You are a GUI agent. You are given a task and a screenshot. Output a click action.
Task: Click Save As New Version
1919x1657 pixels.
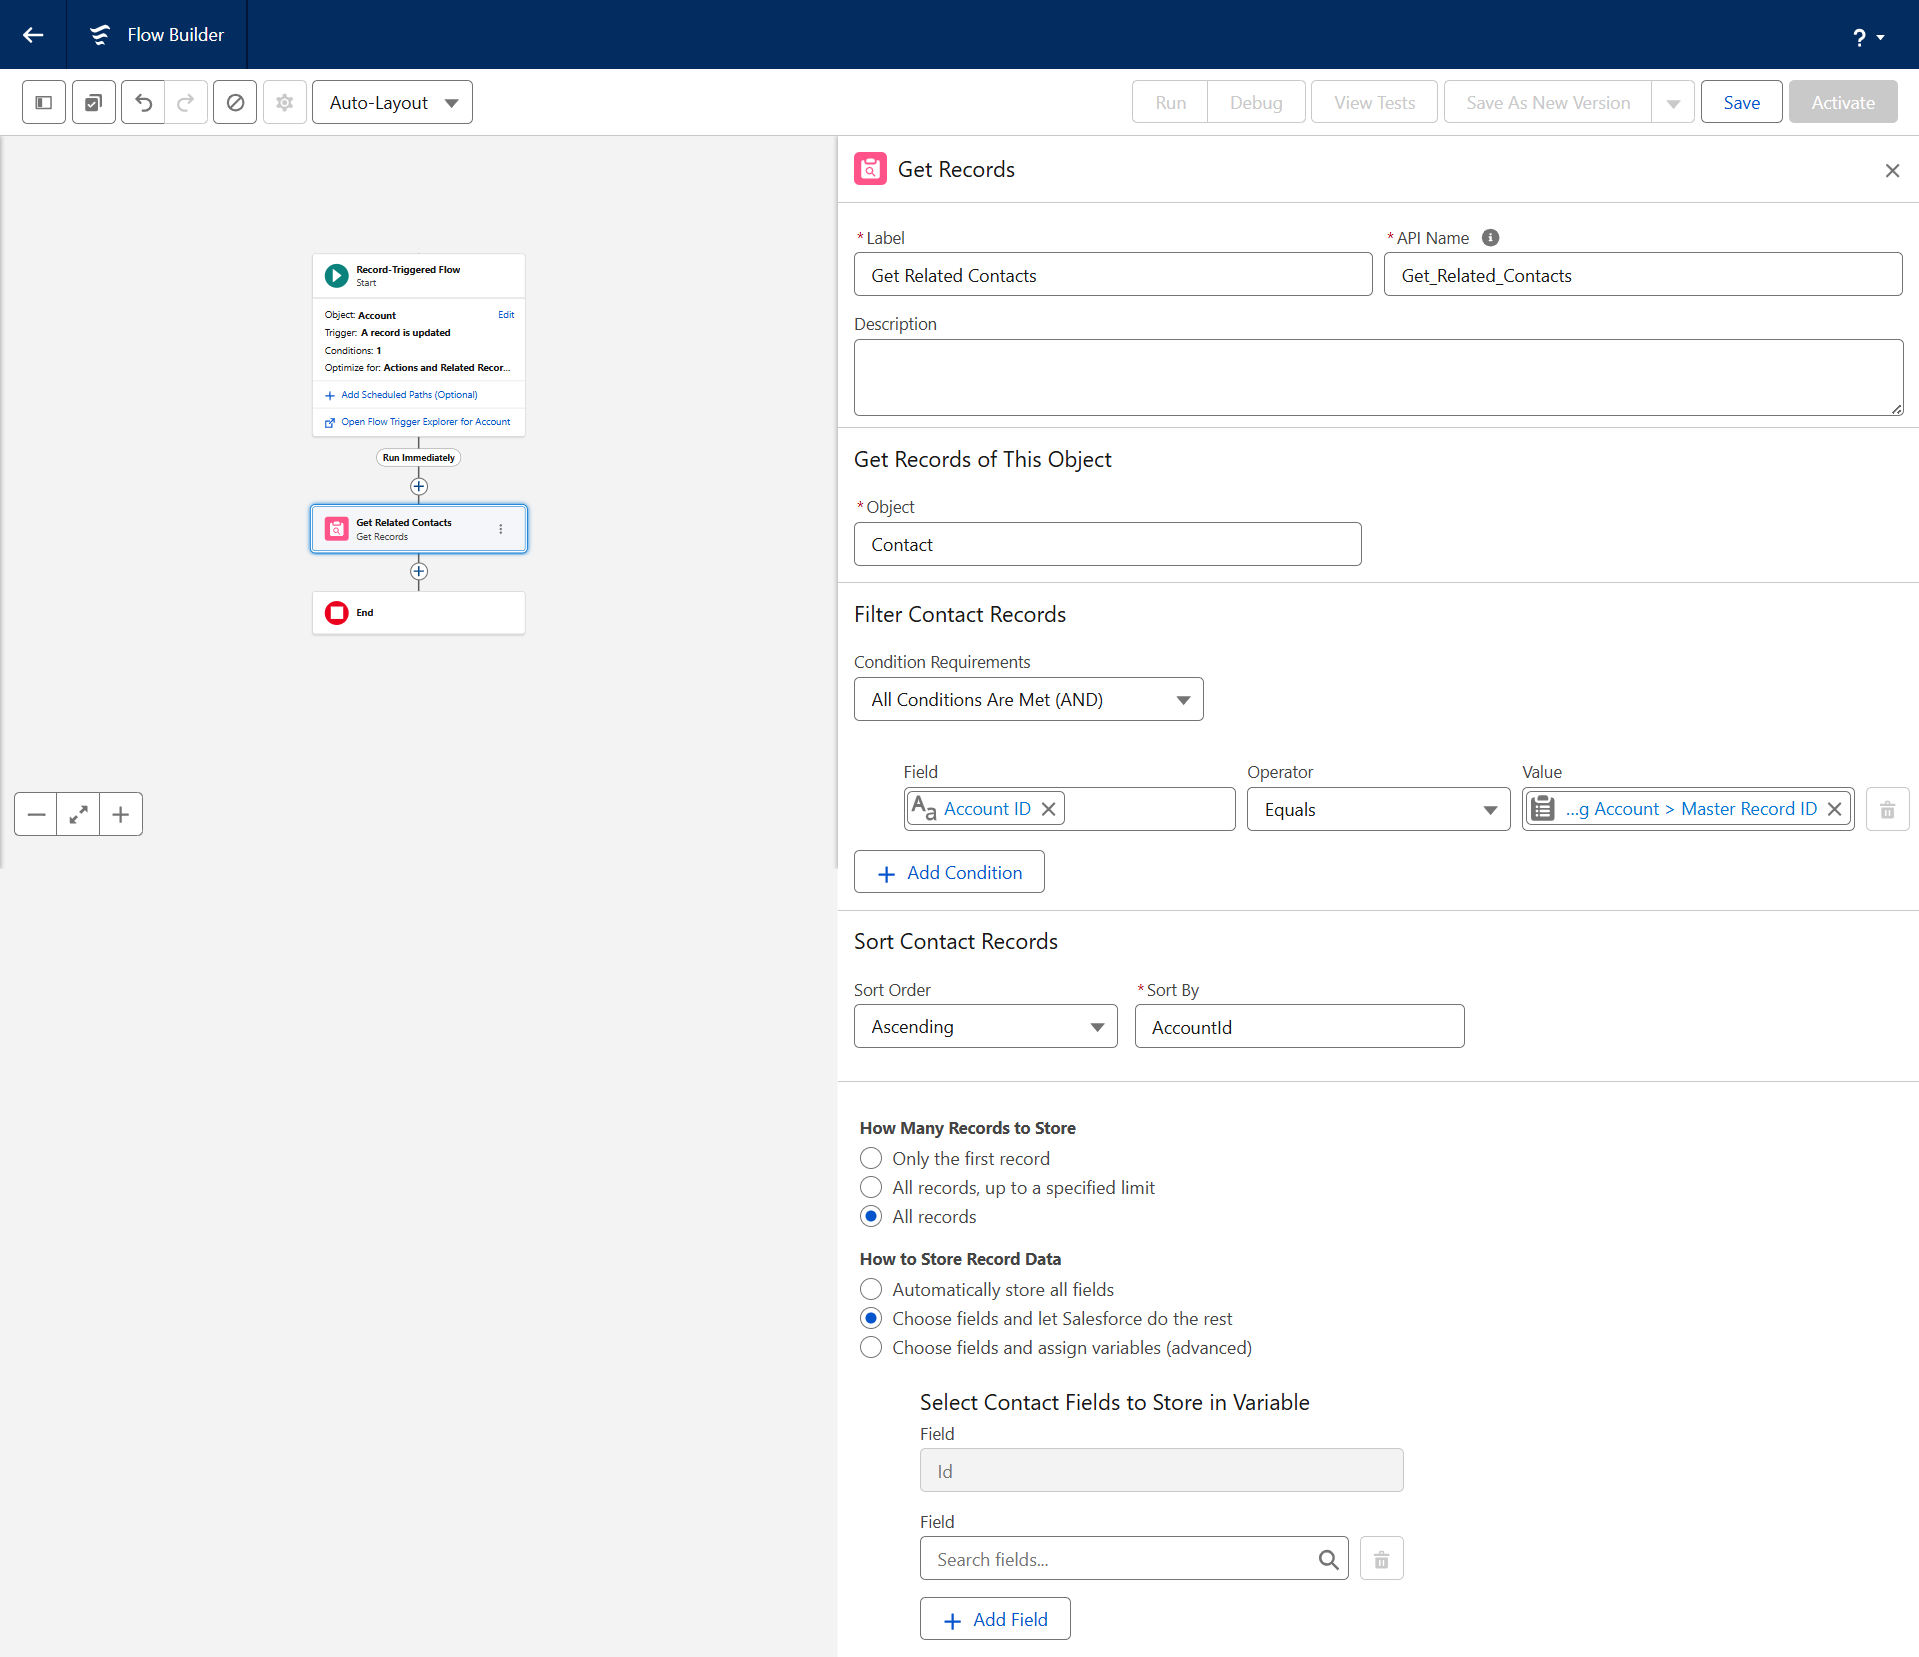(x=1548, y=102)
